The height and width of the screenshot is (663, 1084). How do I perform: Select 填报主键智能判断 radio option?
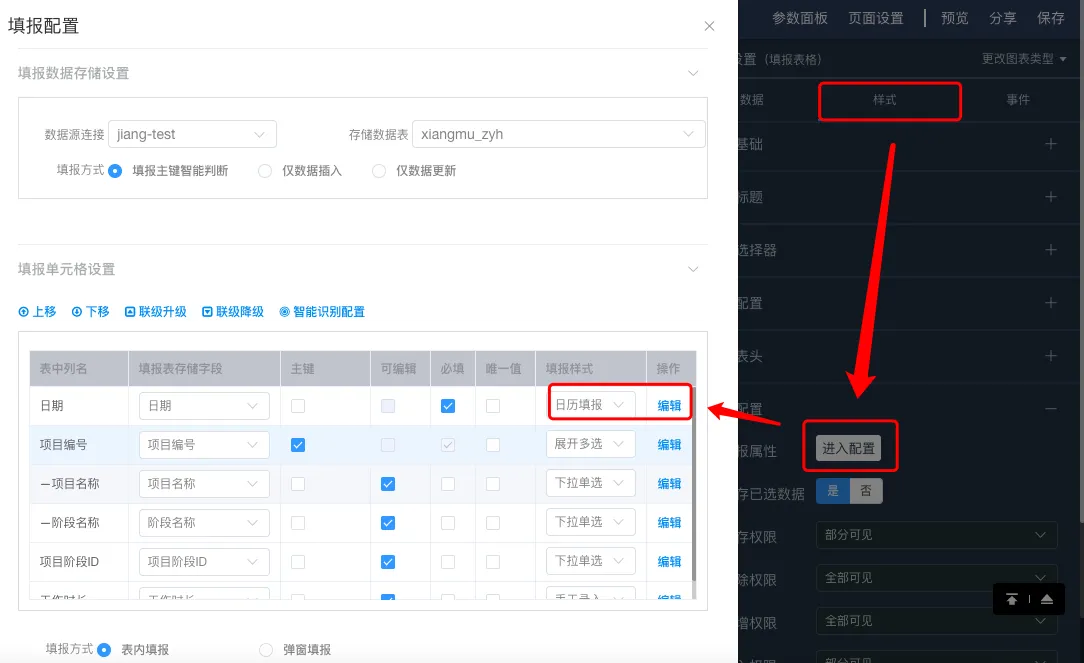click(x=115, y=171)
